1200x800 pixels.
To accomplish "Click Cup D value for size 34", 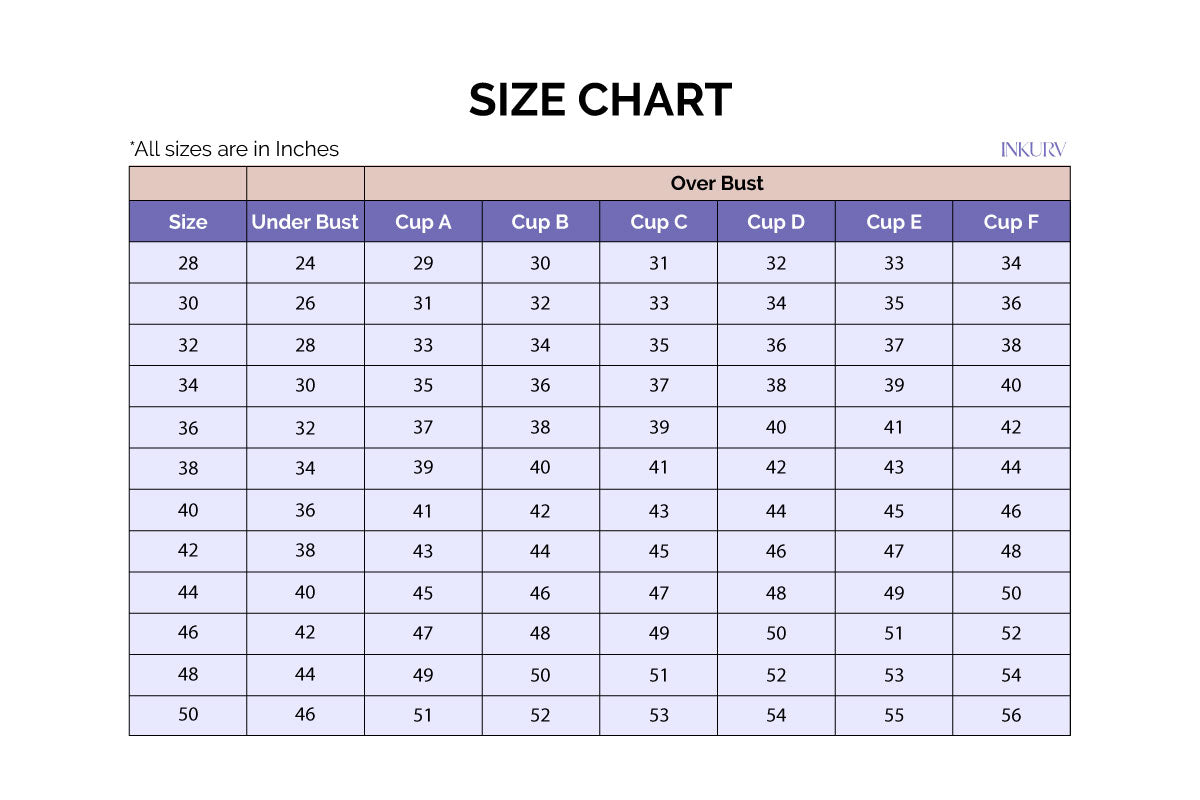I will [x=776, y=386].
